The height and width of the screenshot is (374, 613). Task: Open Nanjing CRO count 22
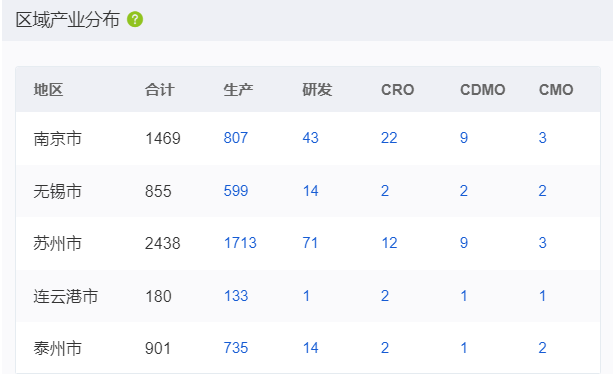tap(389, 138)
